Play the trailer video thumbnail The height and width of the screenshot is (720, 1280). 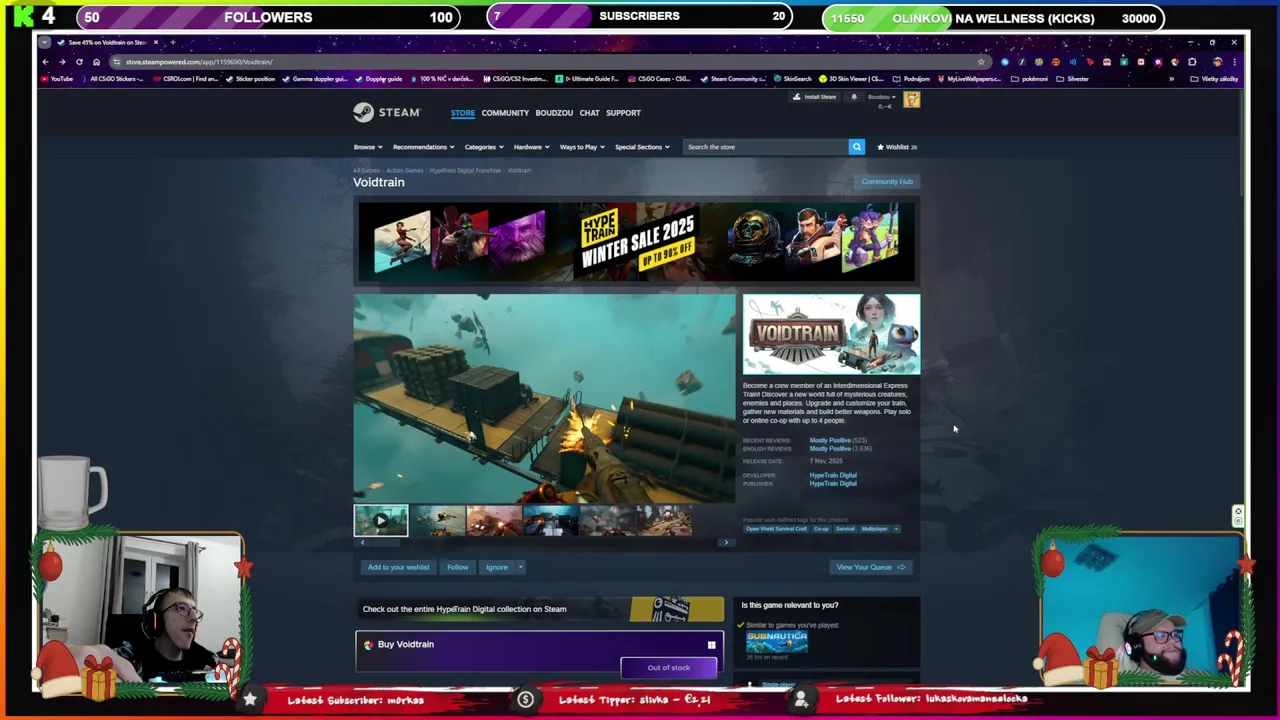click(381, 520)
